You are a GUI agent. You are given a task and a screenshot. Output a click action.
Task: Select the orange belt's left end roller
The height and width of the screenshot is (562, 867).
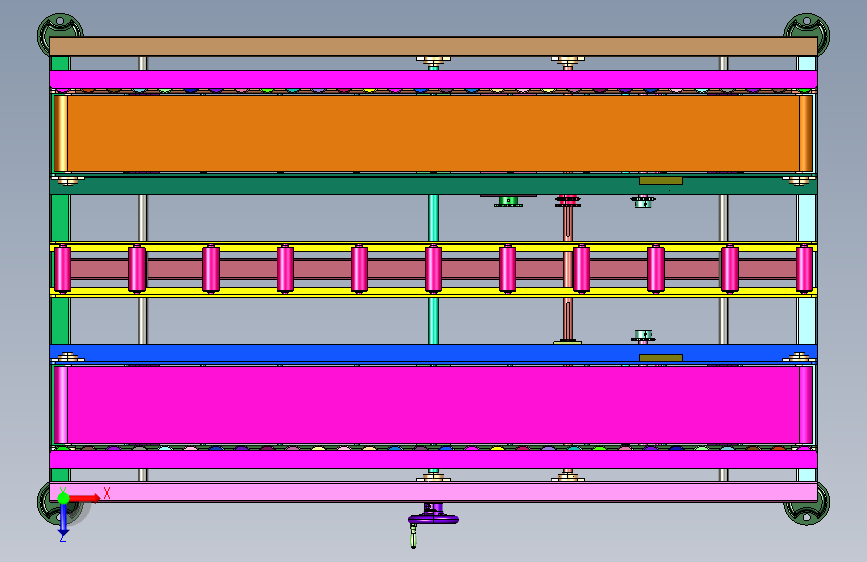point(60,133)
